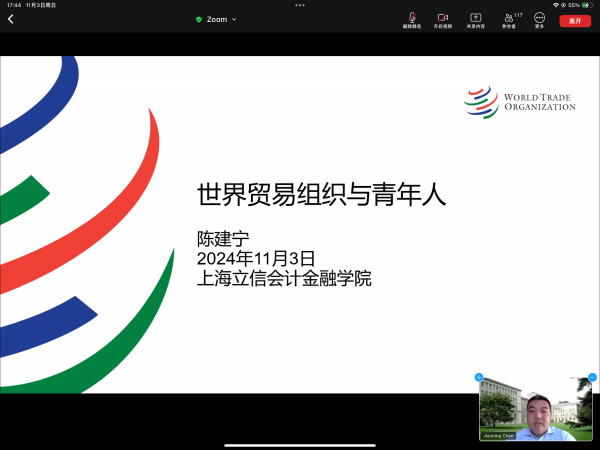This screenshot has height=450, width=600.
Task: Click the World Trade Organization logo on the slide
Action: (520, 101)
